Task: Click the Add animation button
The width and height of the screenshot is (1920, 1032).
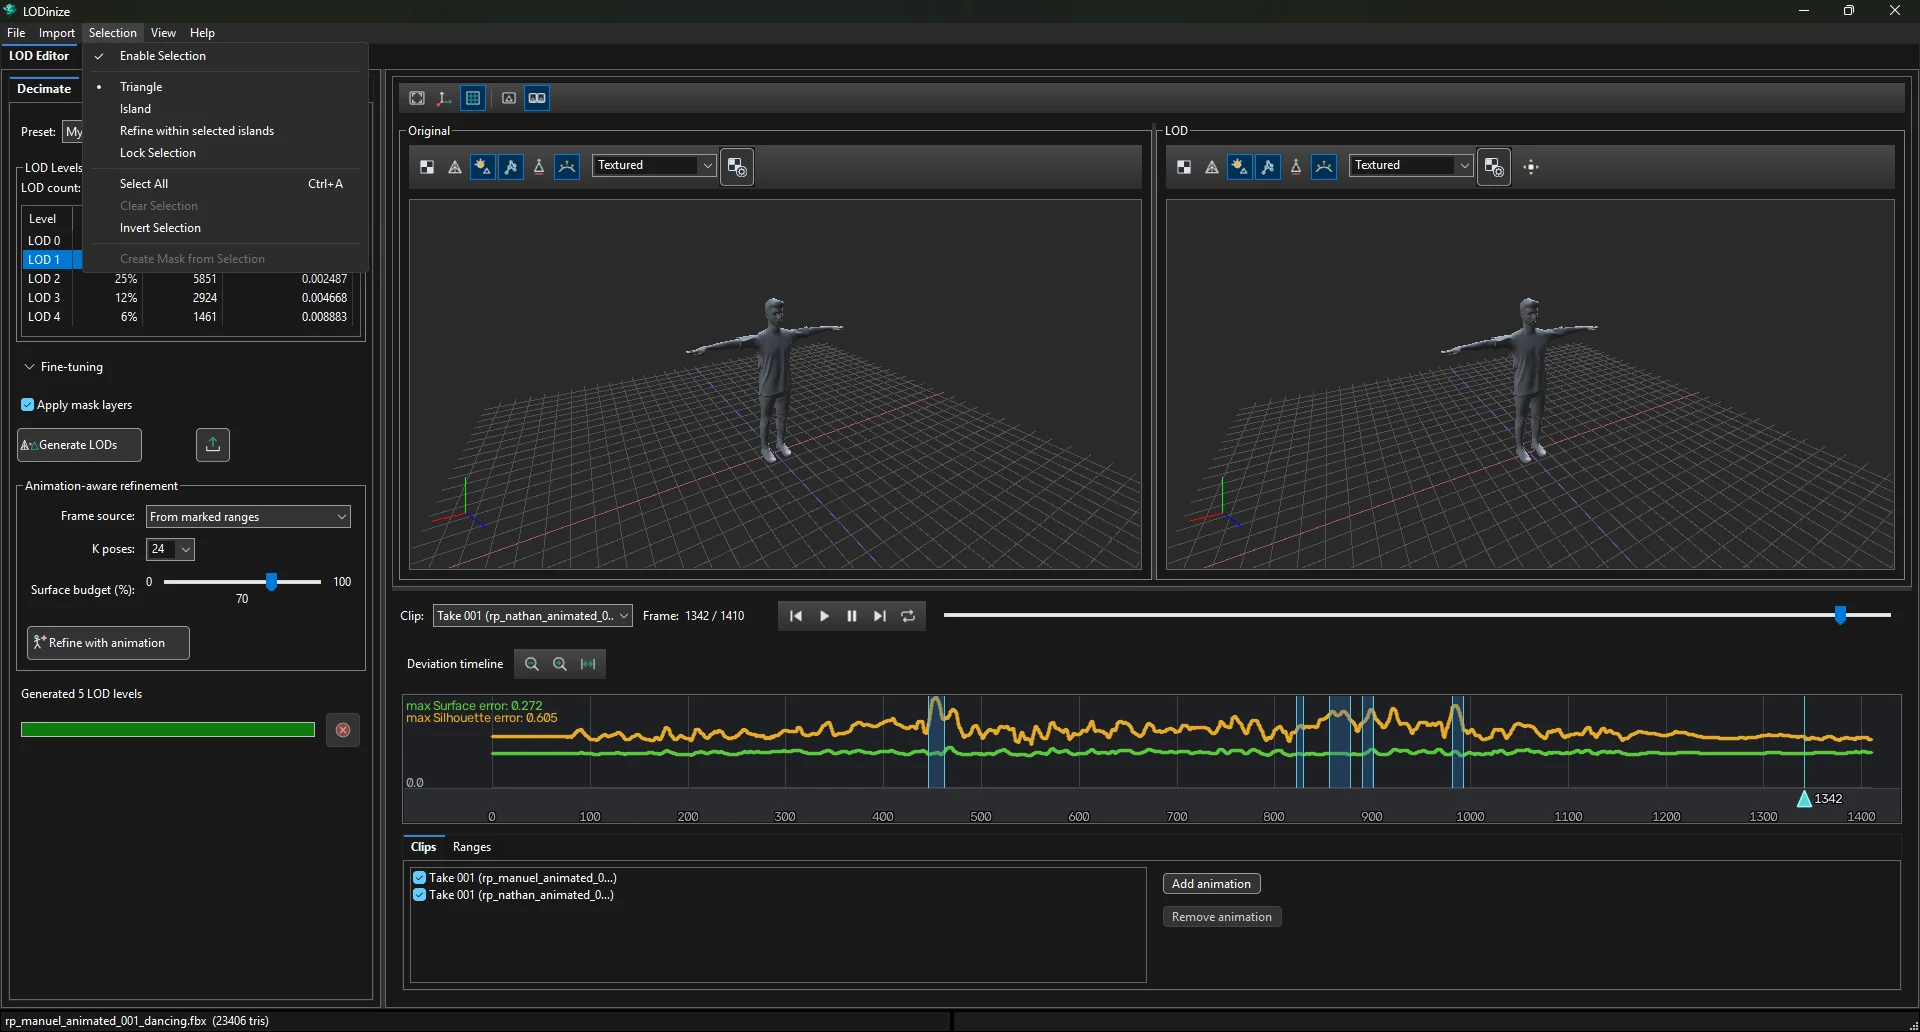Action: pos(1211,884)
